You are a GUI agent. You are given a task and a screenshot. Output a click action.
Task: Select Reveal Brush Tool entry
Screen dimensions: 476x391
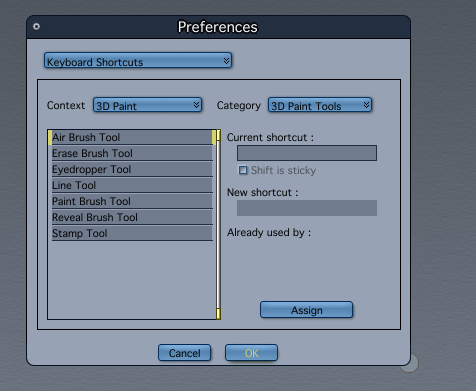coord(132,217)
